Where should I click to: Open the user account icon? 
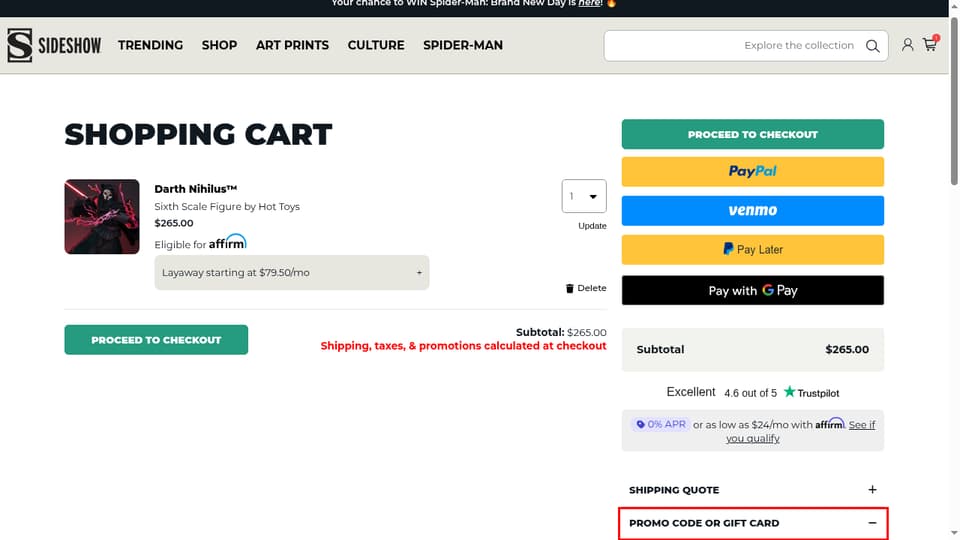pyautogui.click(x=907, y=45)
